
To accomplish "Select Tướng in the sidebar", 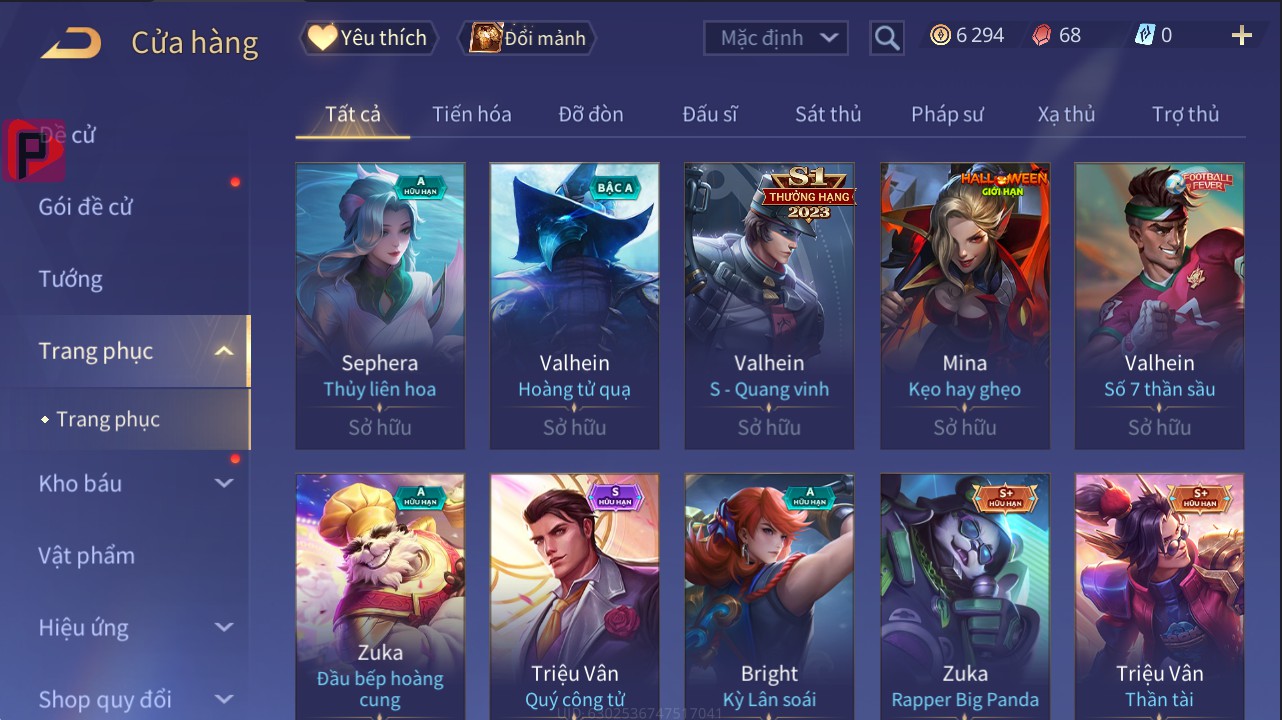I will [70, 279].
